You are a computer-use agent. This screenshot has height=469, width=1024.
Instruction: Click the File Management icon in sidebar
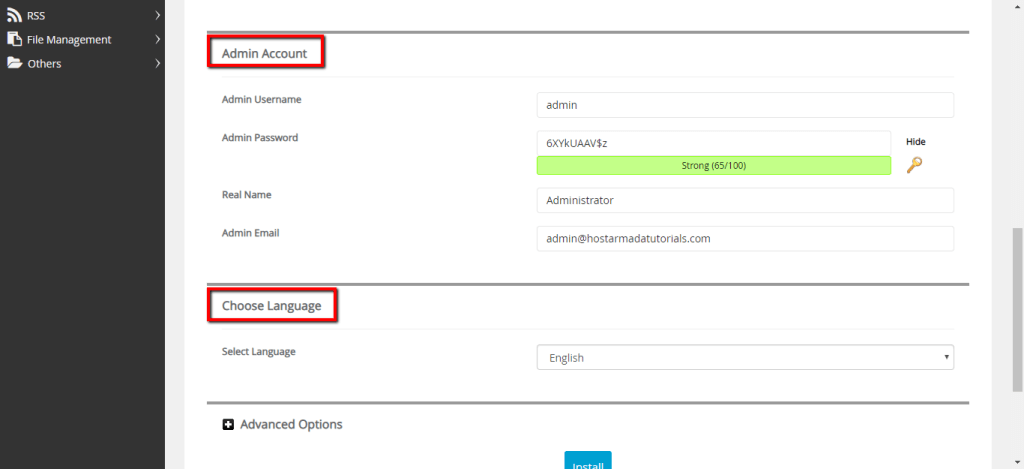14,39
